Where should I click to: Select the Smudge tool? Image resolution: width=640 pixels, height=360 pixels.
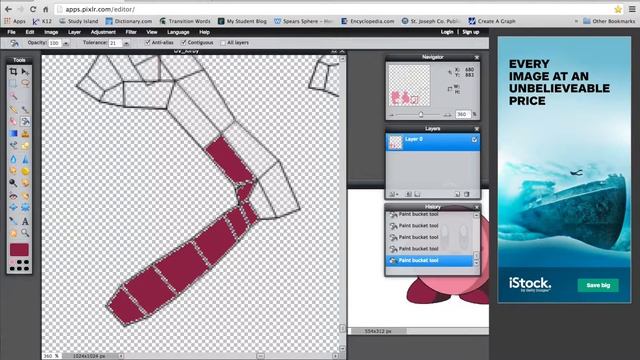coord(13,171)
